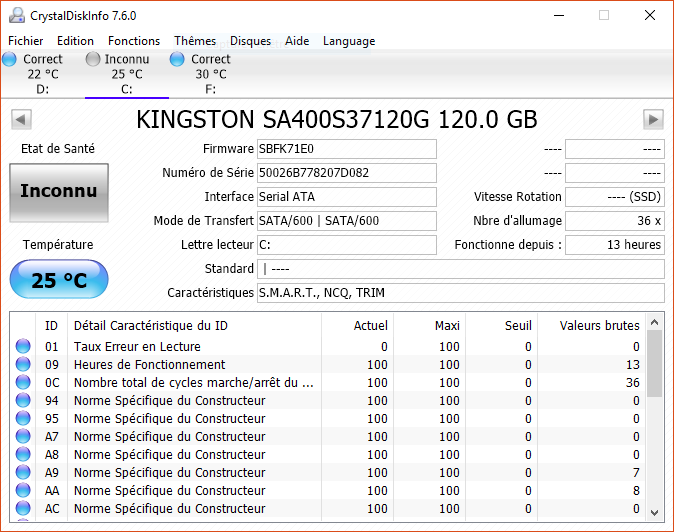Open the Thèmes menu

195,41
